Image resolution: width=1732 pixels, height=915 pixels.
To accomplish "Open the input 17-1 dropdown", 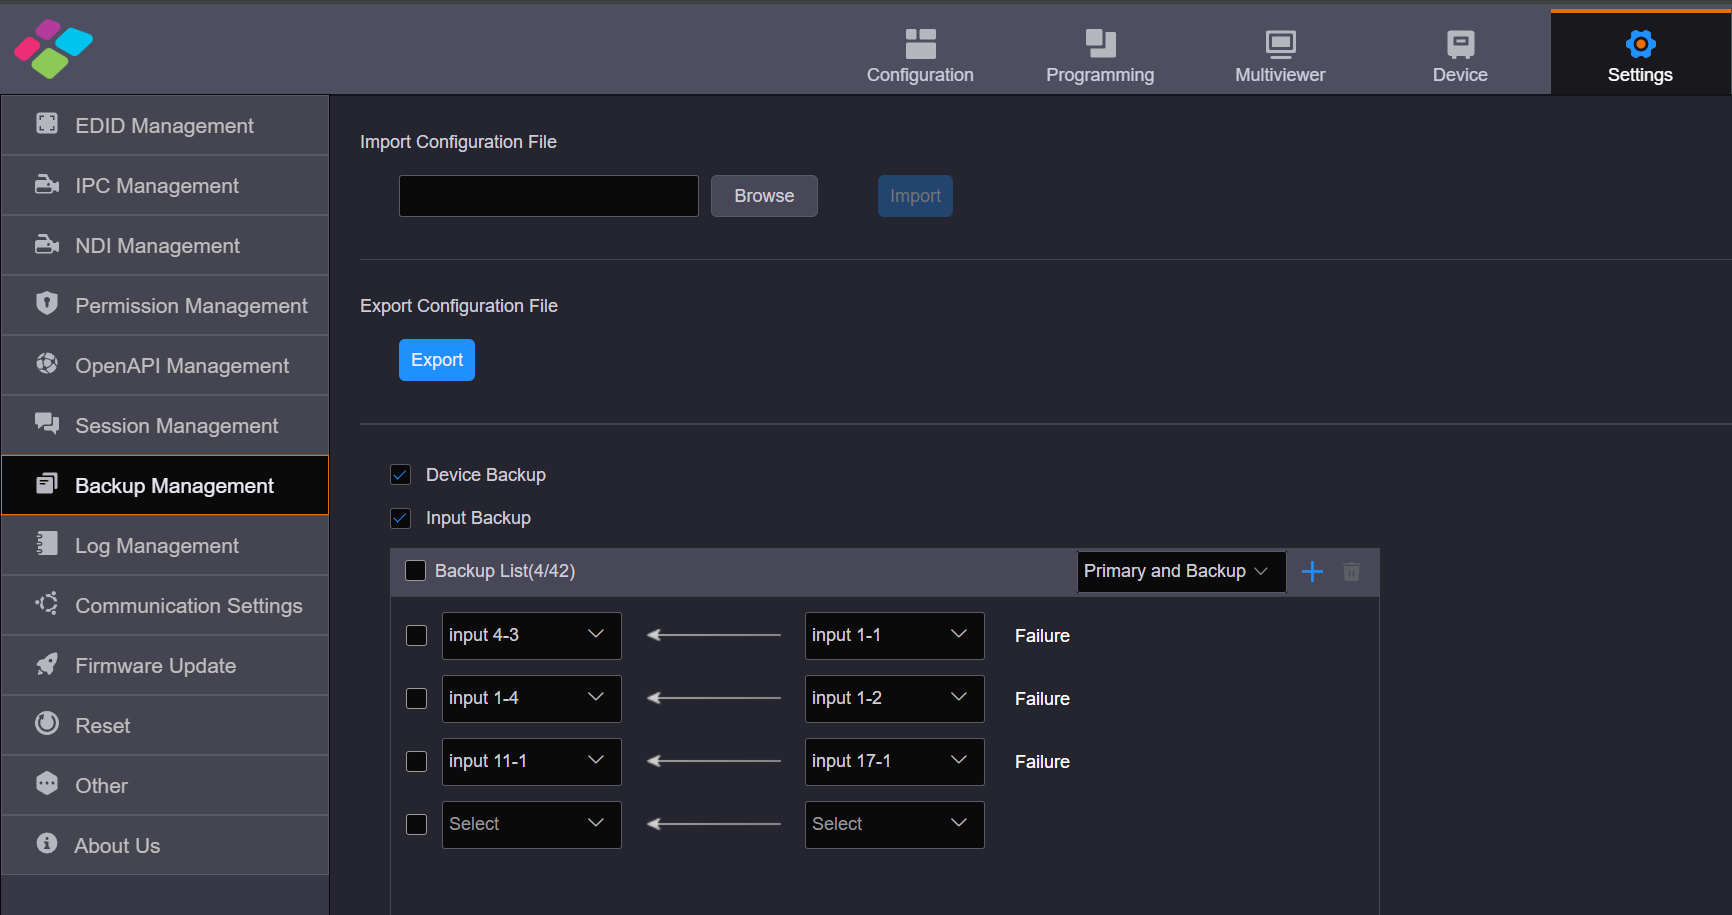I will pyautogui.click(x=894, y=761).
